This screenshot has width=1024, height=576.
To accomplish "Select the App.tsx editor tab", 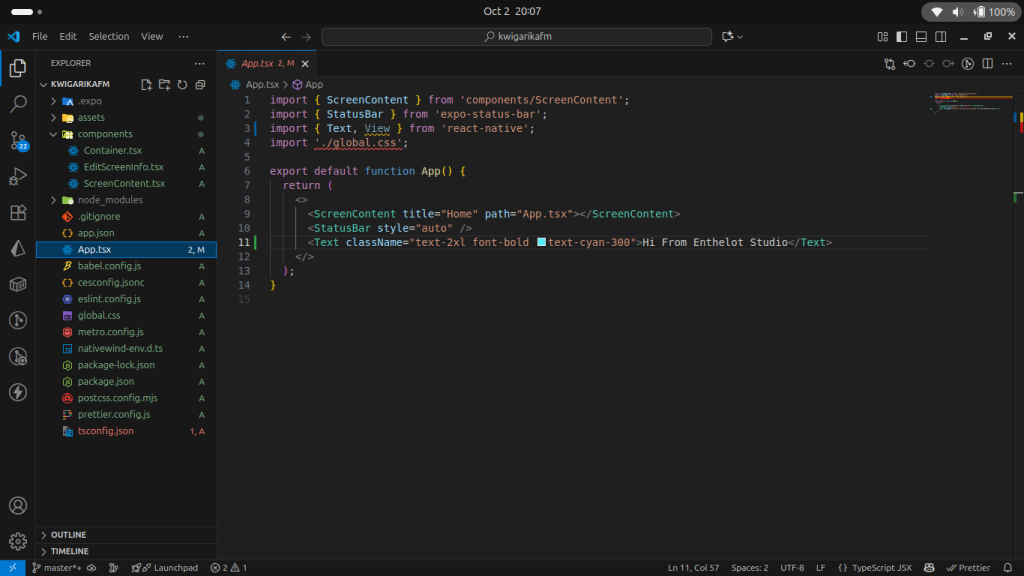I will click(x=259, y=63).
